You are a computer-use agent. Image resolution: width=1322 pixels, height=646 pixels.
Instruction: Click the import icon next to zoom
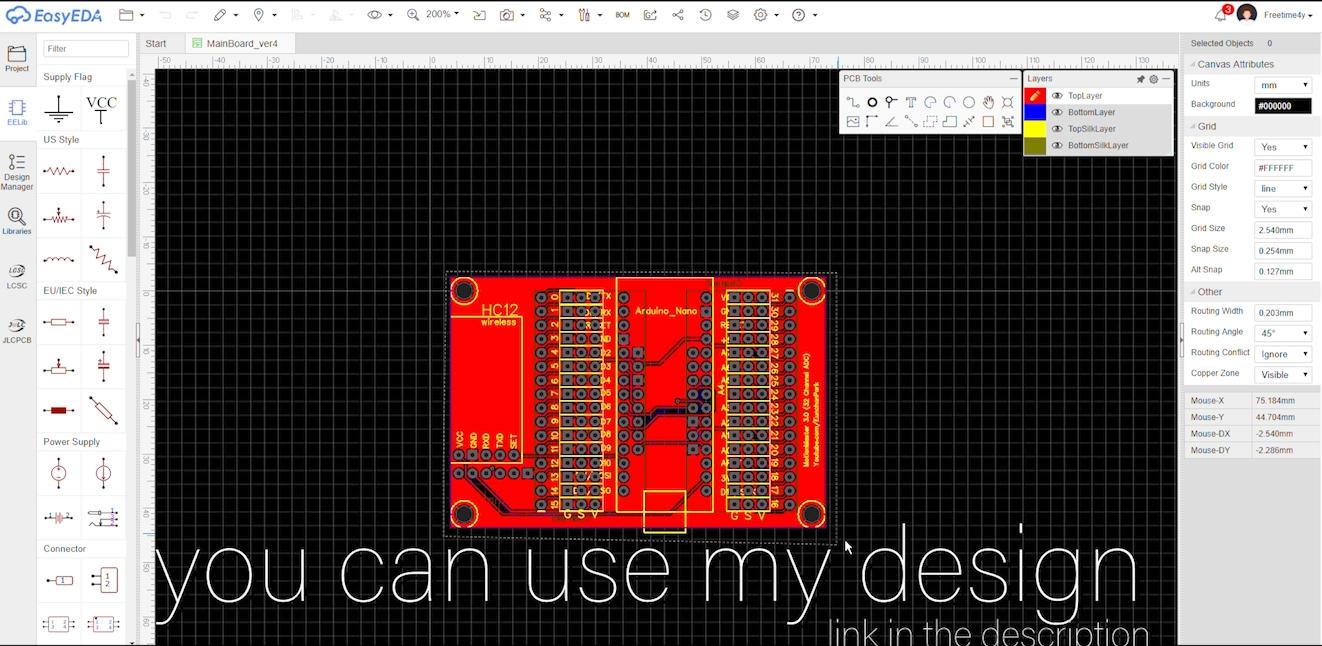pyautogui.click(x=479, y=15)
